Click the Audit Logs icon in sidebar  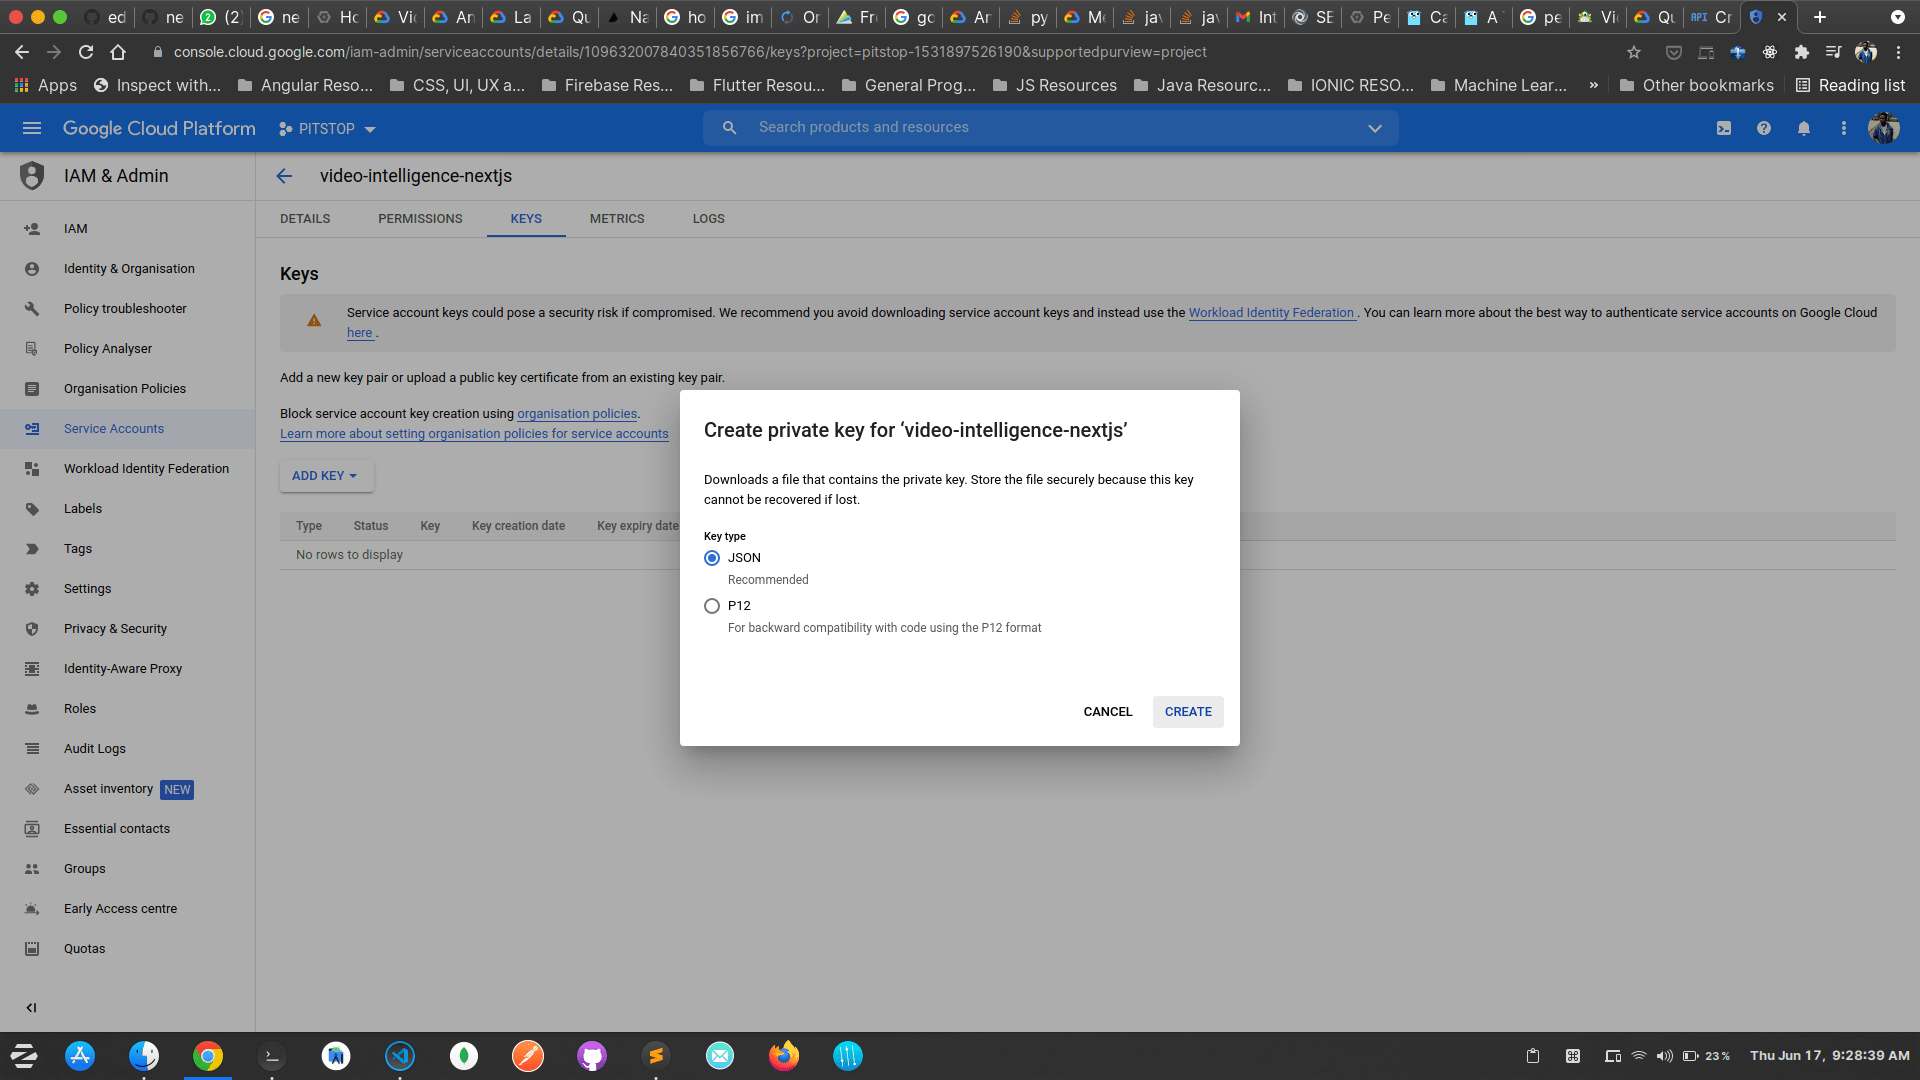pos(32,748)
